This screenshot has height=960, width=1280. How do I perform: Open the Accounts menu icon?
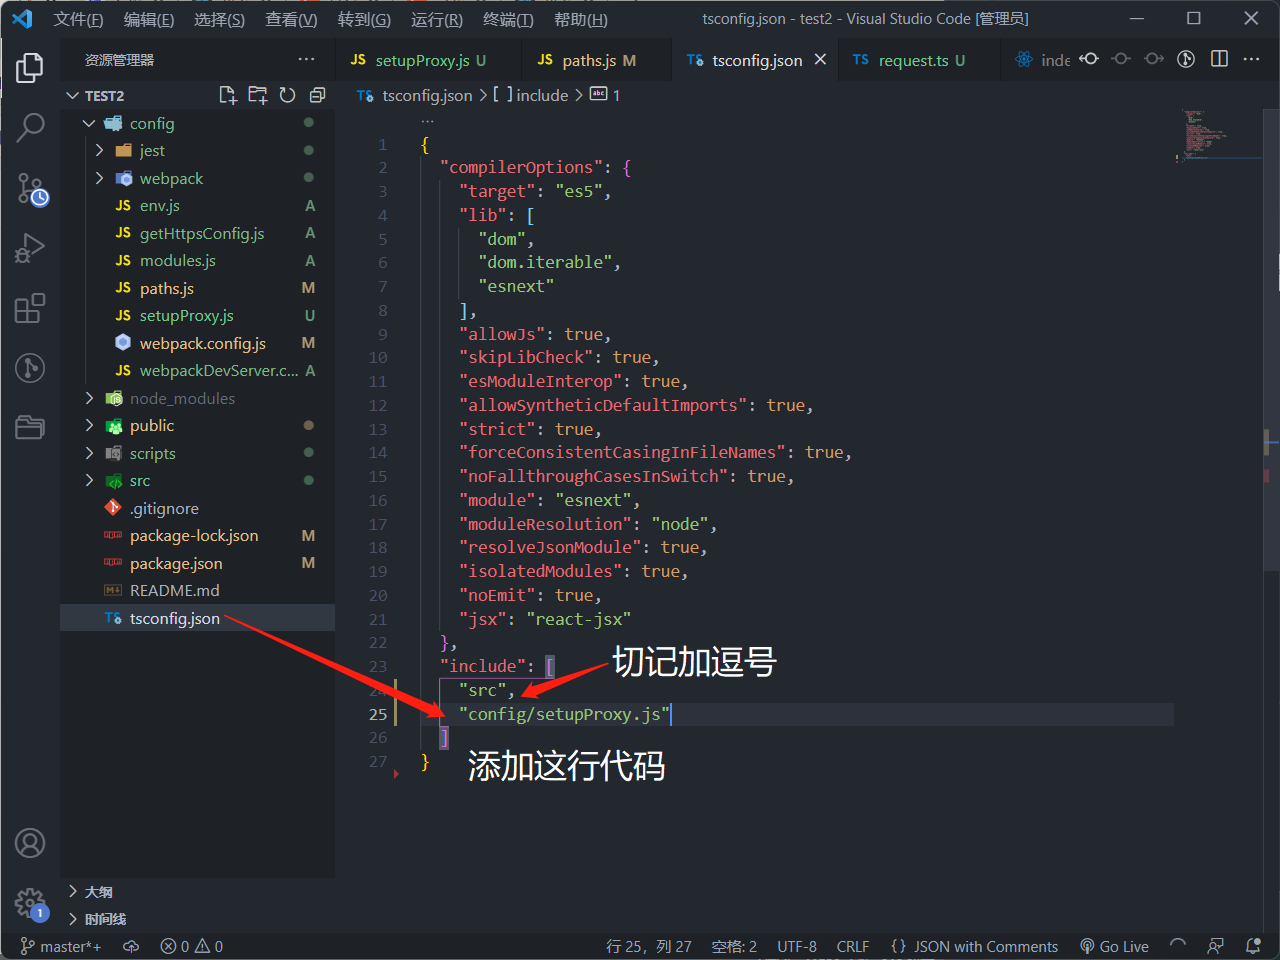pos(30,843)
